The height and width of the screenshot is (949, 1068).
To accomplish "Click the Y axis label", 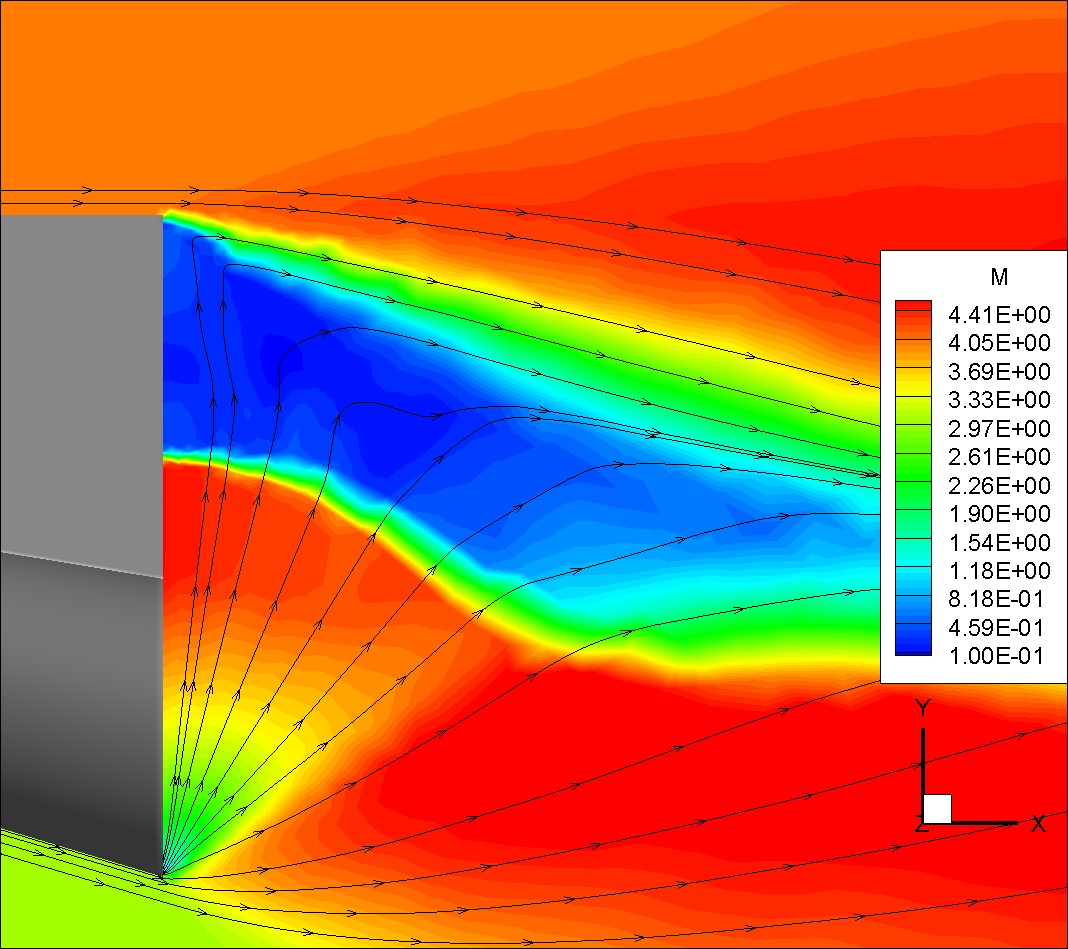I will 923,708.
